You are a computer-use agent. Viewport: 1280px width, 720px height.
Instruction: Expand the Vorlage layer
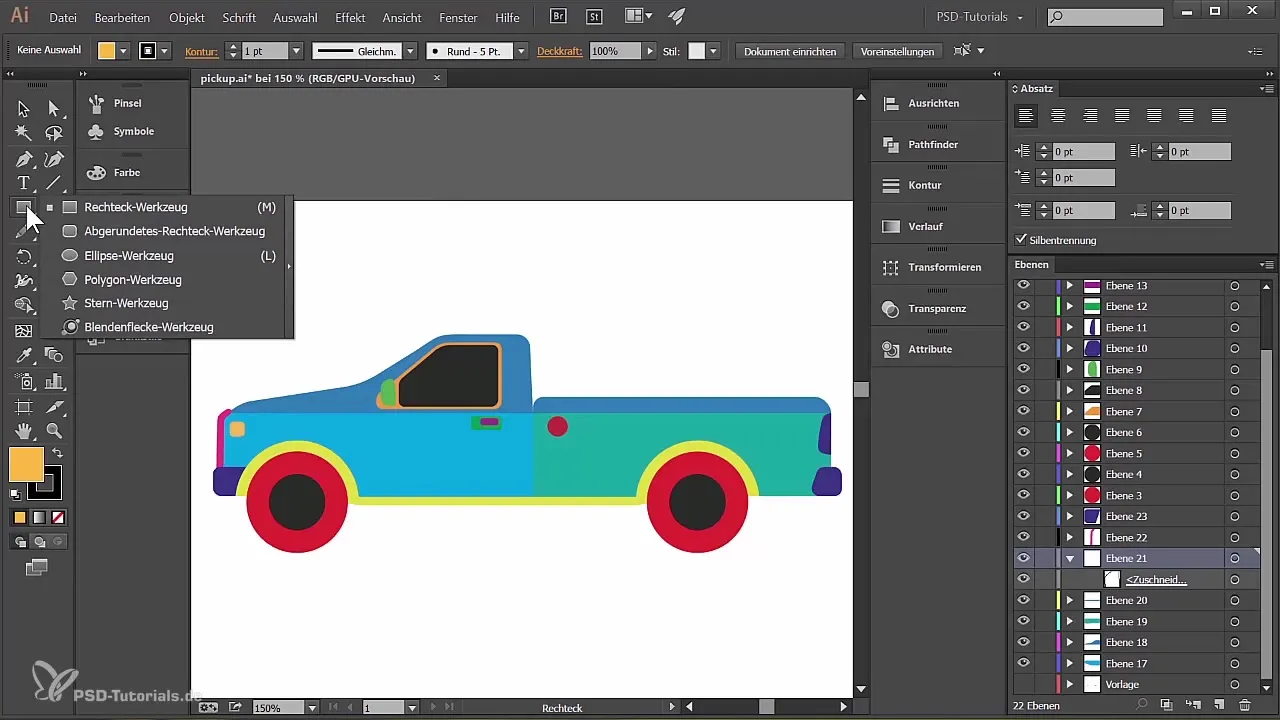tap(1069, 684)
